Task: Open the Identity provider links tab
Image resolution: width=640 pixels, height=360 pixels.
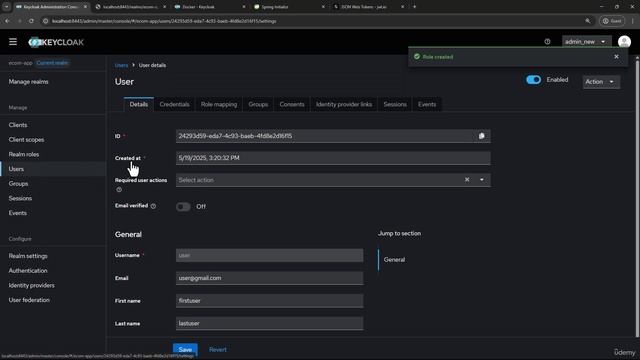Action: [344, 104]
